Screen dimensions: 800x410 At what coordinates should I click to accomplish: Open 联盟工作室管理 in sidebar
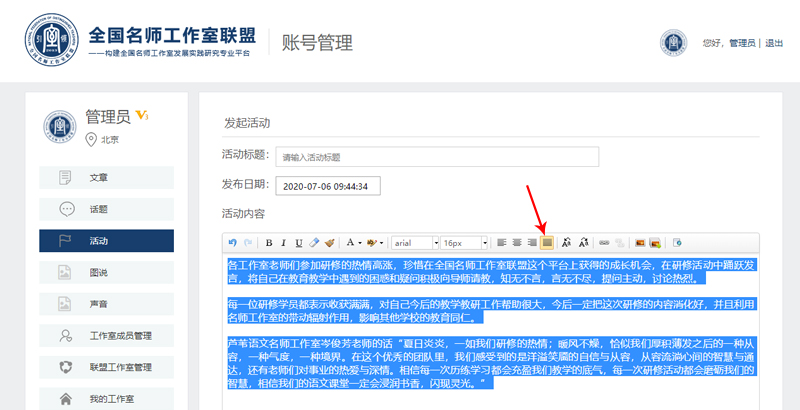[x=107, y=367]
